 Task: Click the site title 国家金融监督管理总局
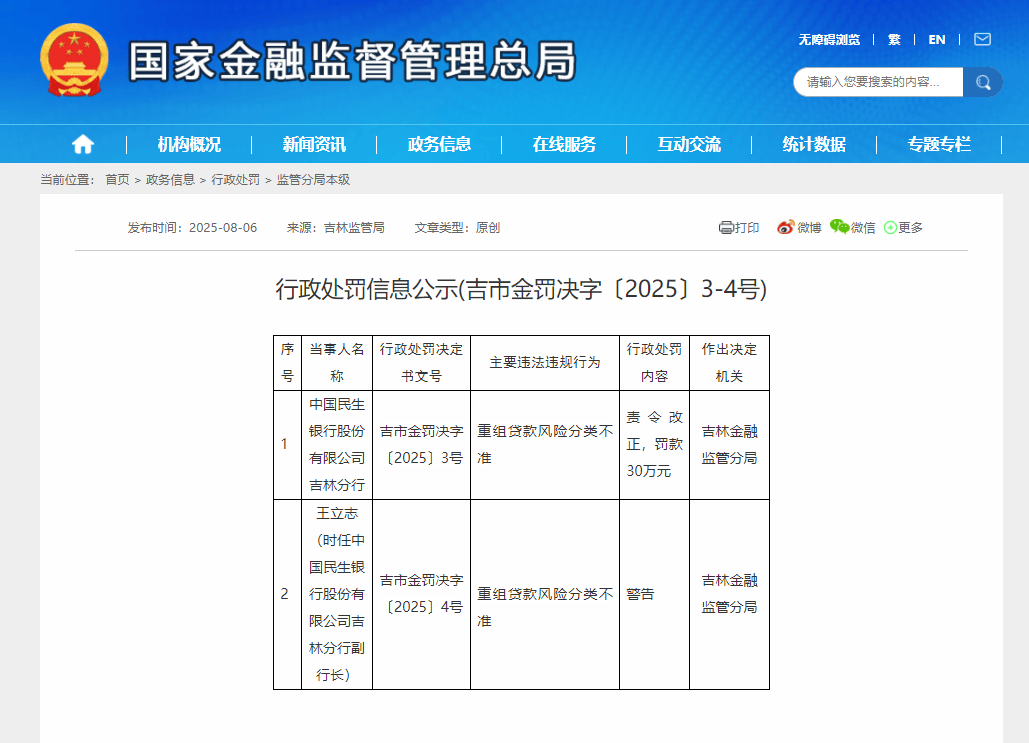[x=352, y=61]
